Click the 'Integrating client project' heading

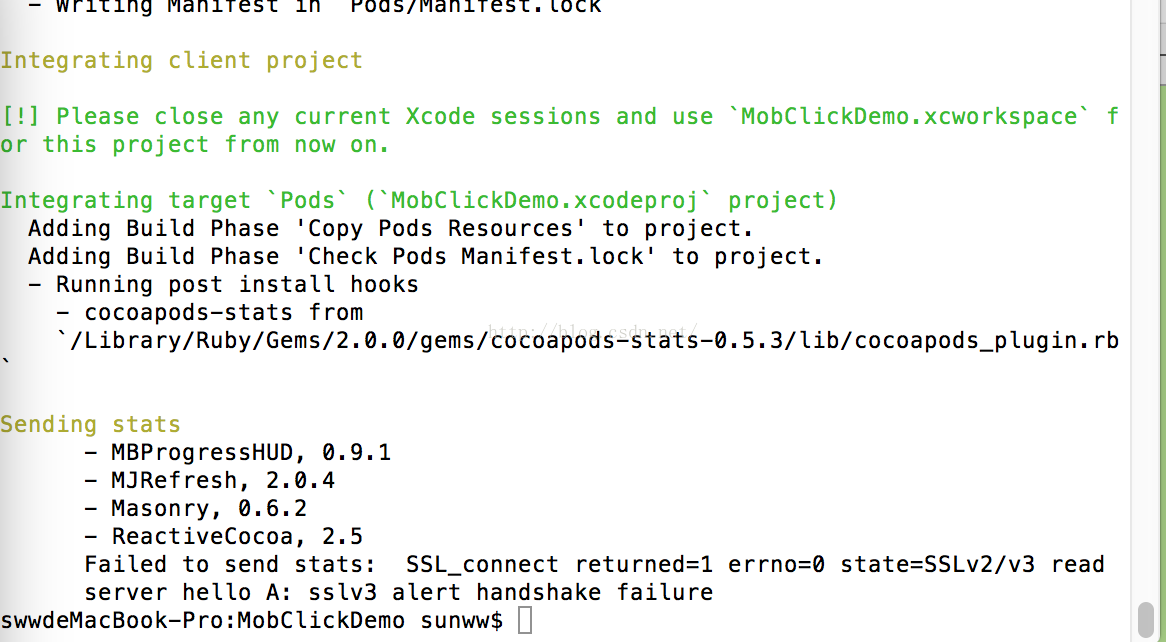(x=181, y=60)
